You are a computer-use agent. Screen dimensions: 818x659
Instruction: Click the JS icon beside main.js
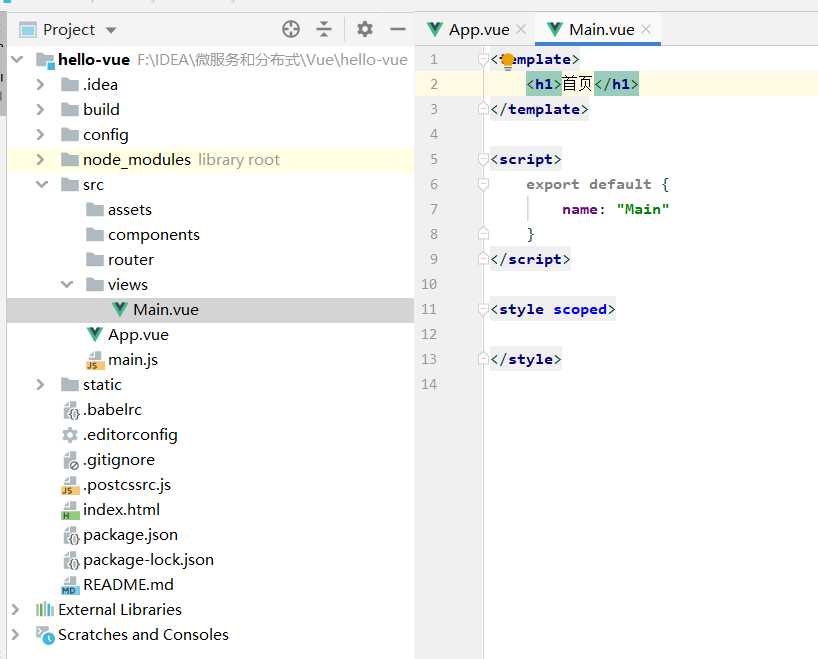click(x=95, y=360)
